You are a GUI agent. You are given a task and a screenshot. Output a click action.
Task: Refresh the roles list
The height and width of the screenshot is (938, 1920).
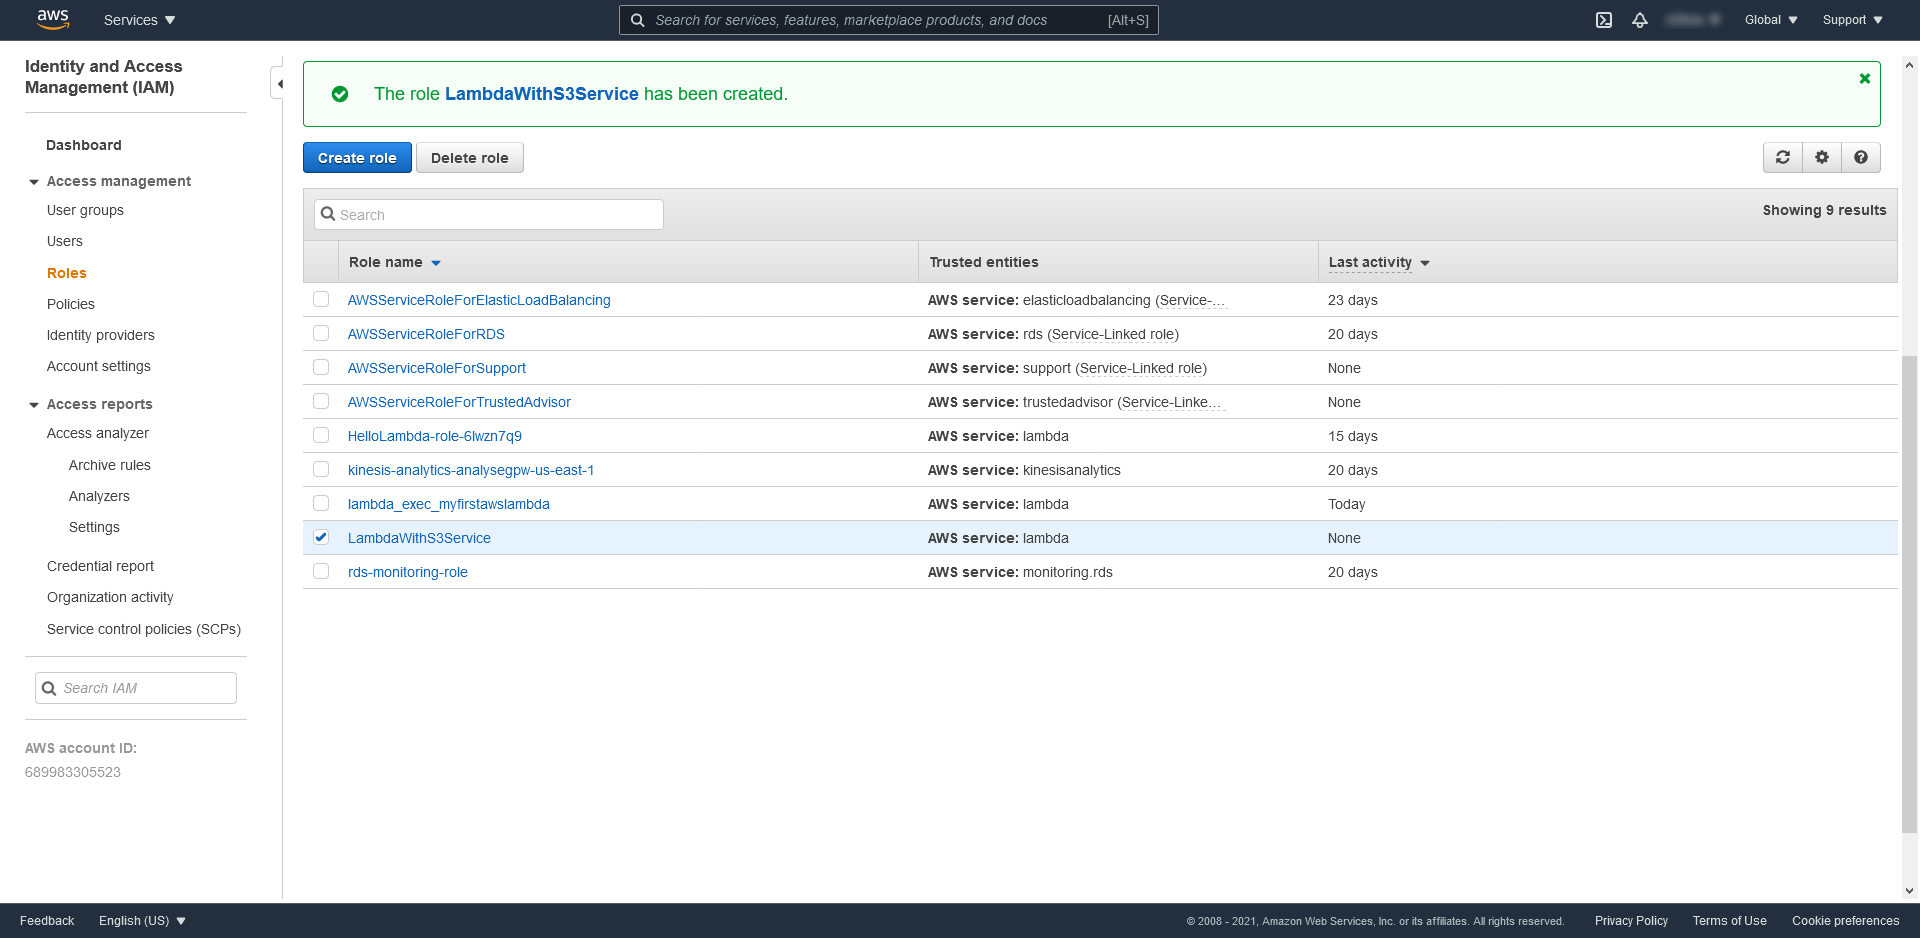(1783, 157)
